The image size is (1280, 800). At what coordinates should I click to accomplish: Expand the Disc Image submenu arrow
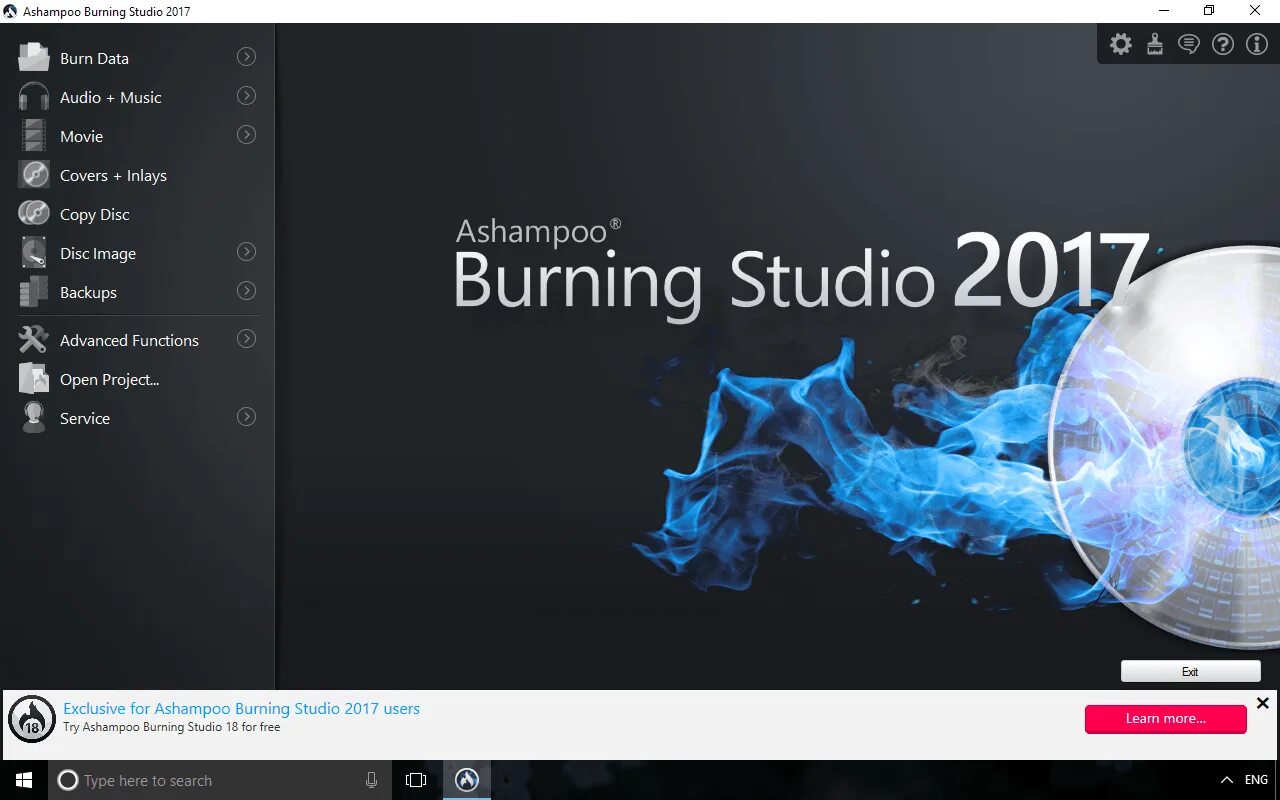(x=246, y=252)
